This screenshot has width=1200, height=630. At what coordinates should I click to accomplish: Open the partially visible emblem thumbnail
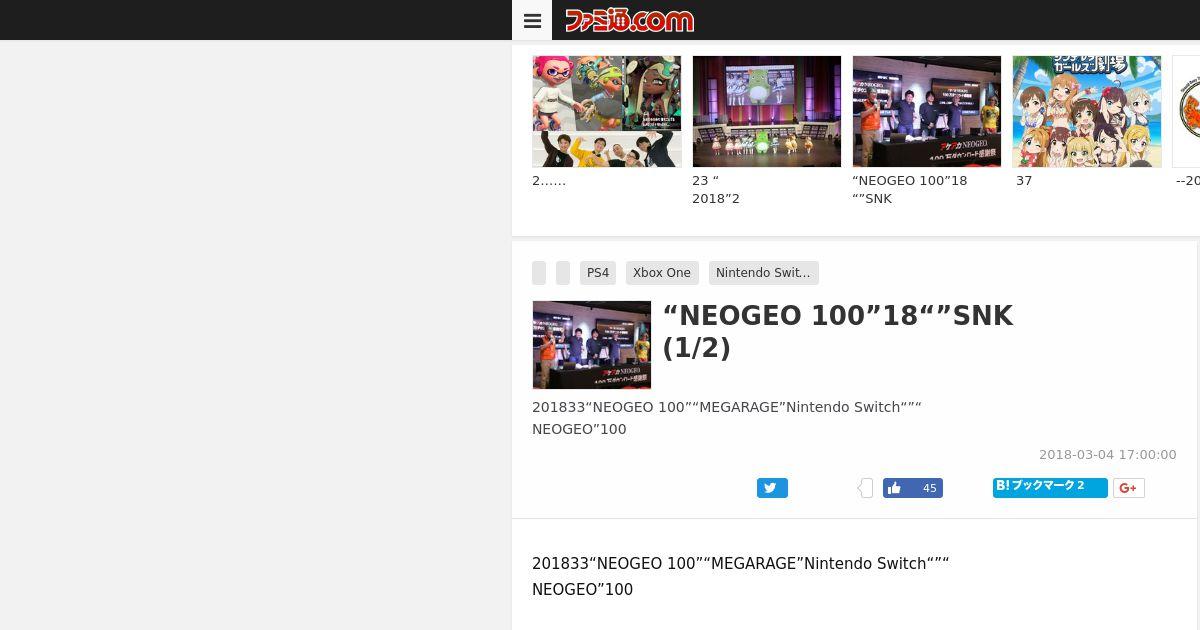[1186, 111]
